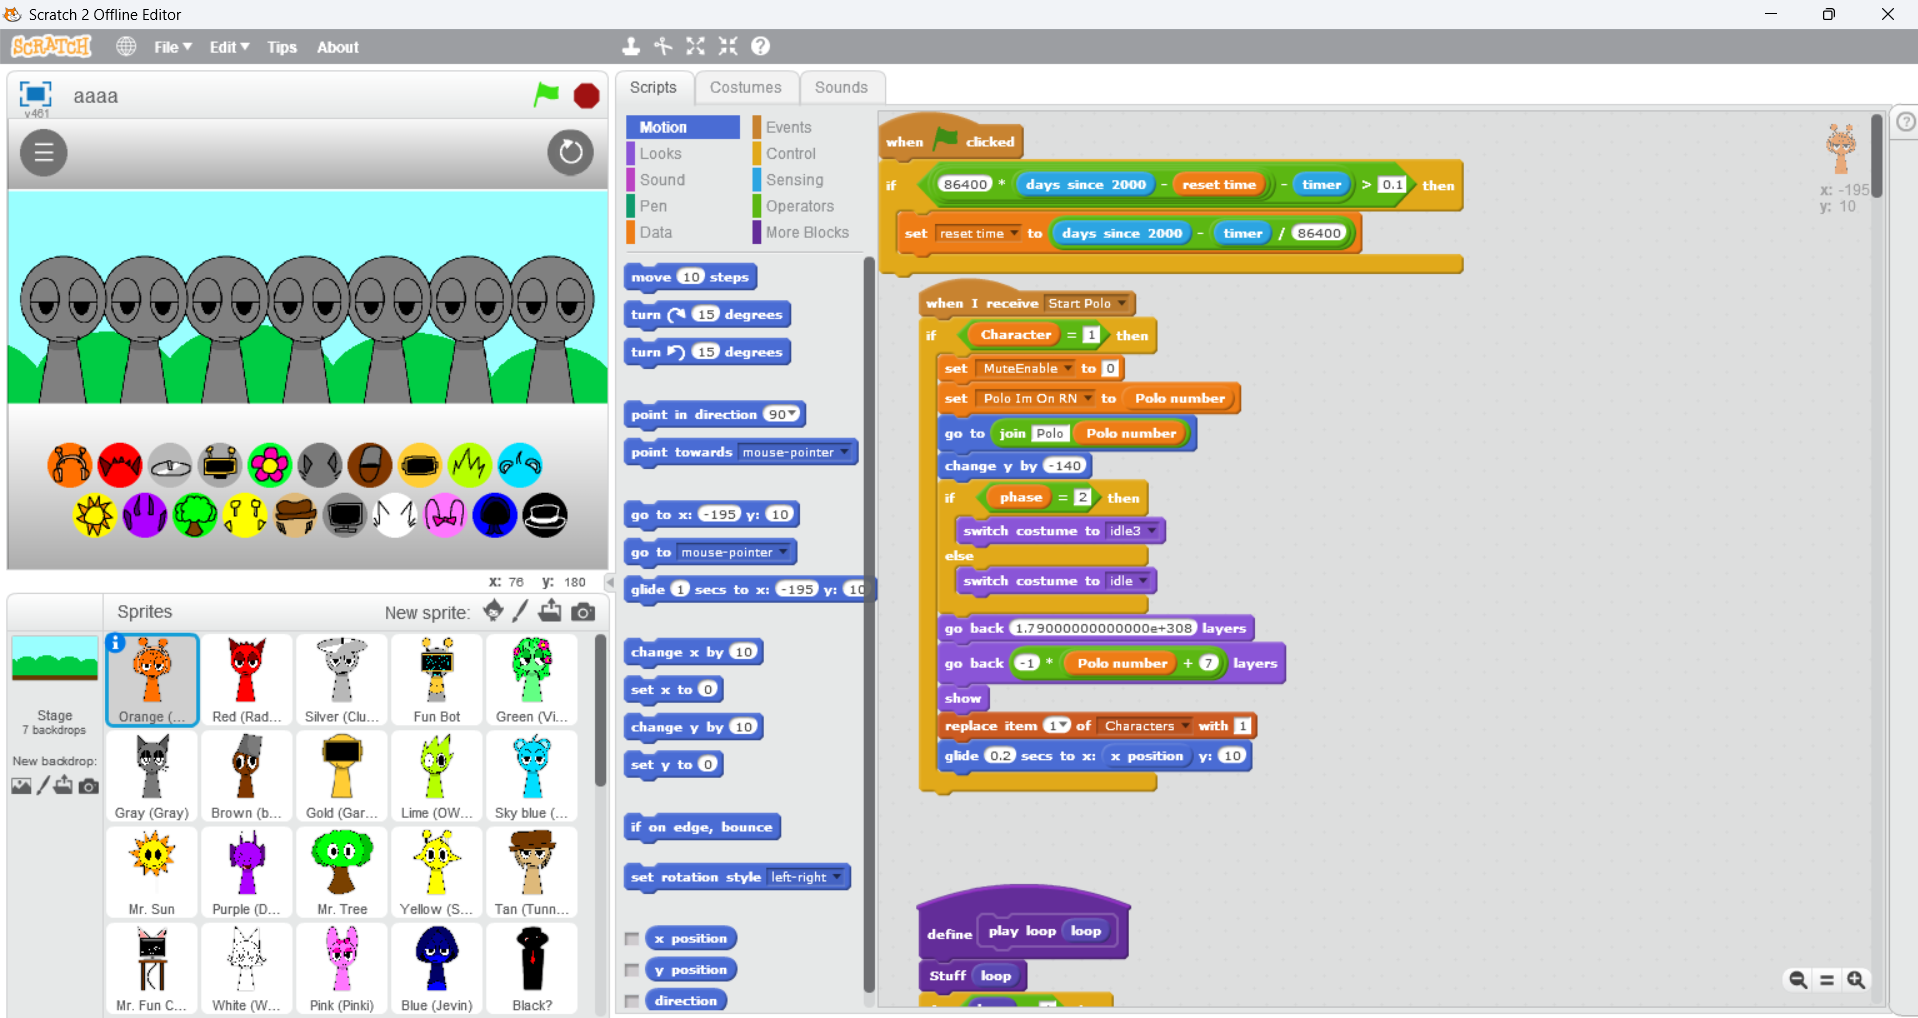This screenshot has width=1918, height=1018.
Task: Click the green tree character icon on stage
Action: 195,515
